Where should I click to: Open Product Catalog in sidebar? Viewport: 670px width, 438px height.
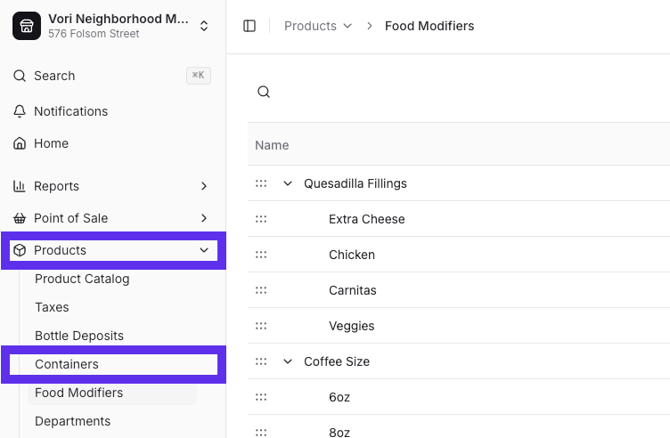pos(82,279)
